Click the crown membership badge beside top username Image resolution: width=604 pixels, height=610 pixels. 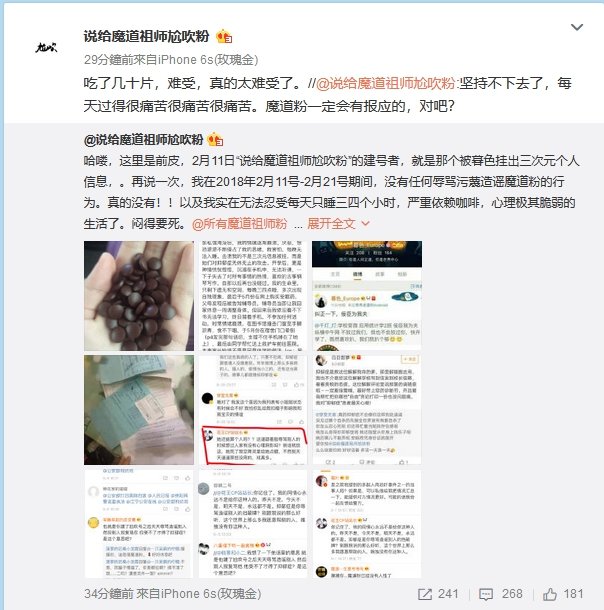(x=224, y=37)
